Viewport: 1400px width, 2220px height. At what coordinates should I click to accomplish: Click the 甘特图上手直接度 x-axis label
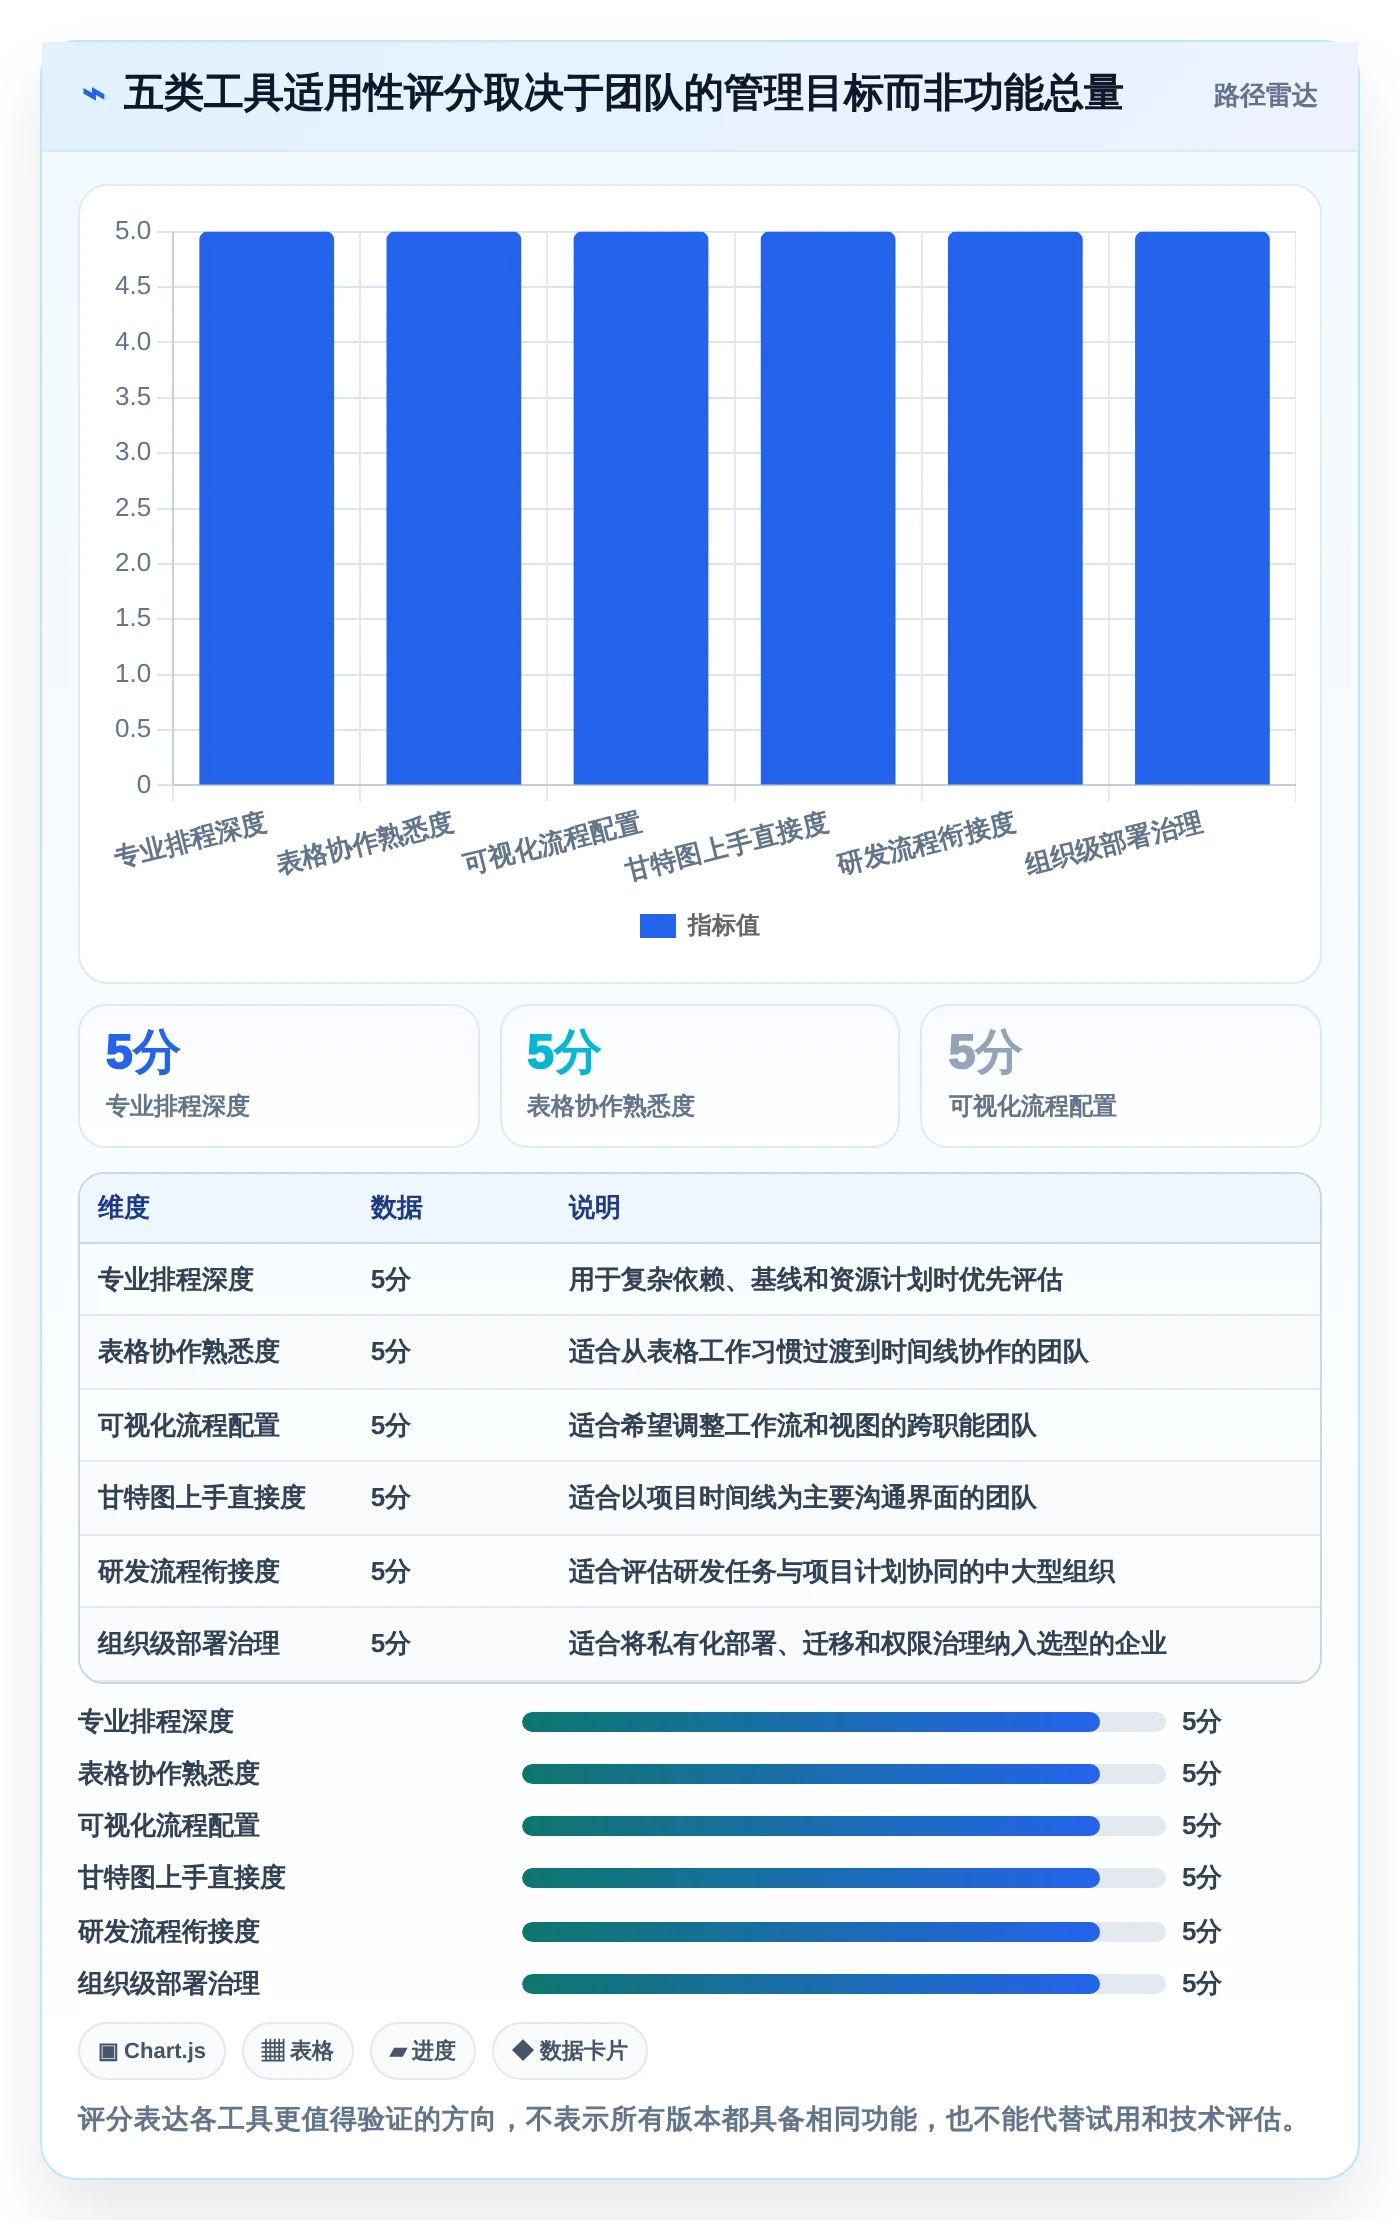727,846
